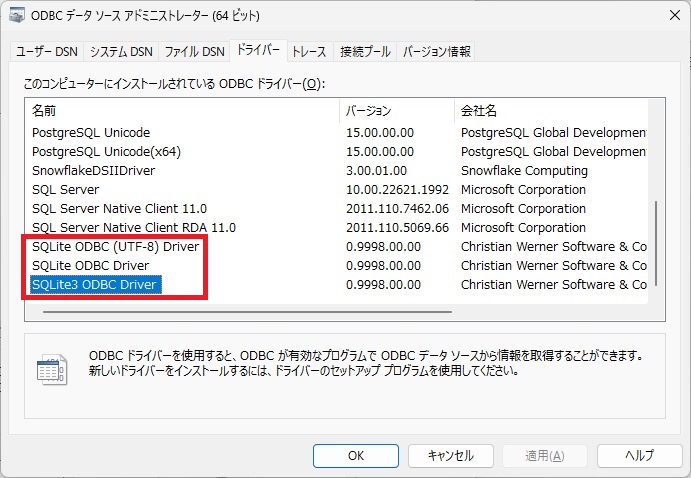Select the ドライバー tab

click(258, 50)
